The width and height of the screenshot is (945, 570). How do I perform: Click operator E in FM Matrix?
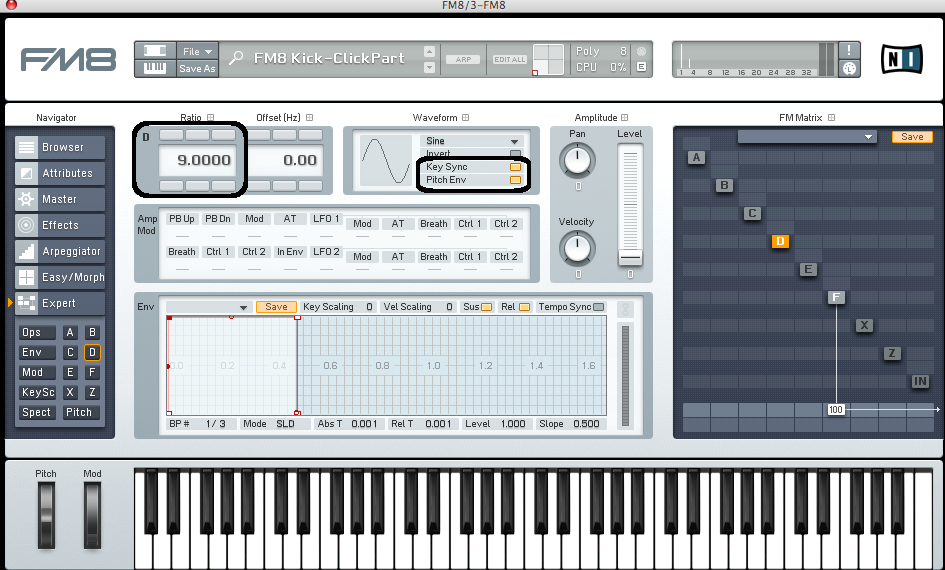808,269
